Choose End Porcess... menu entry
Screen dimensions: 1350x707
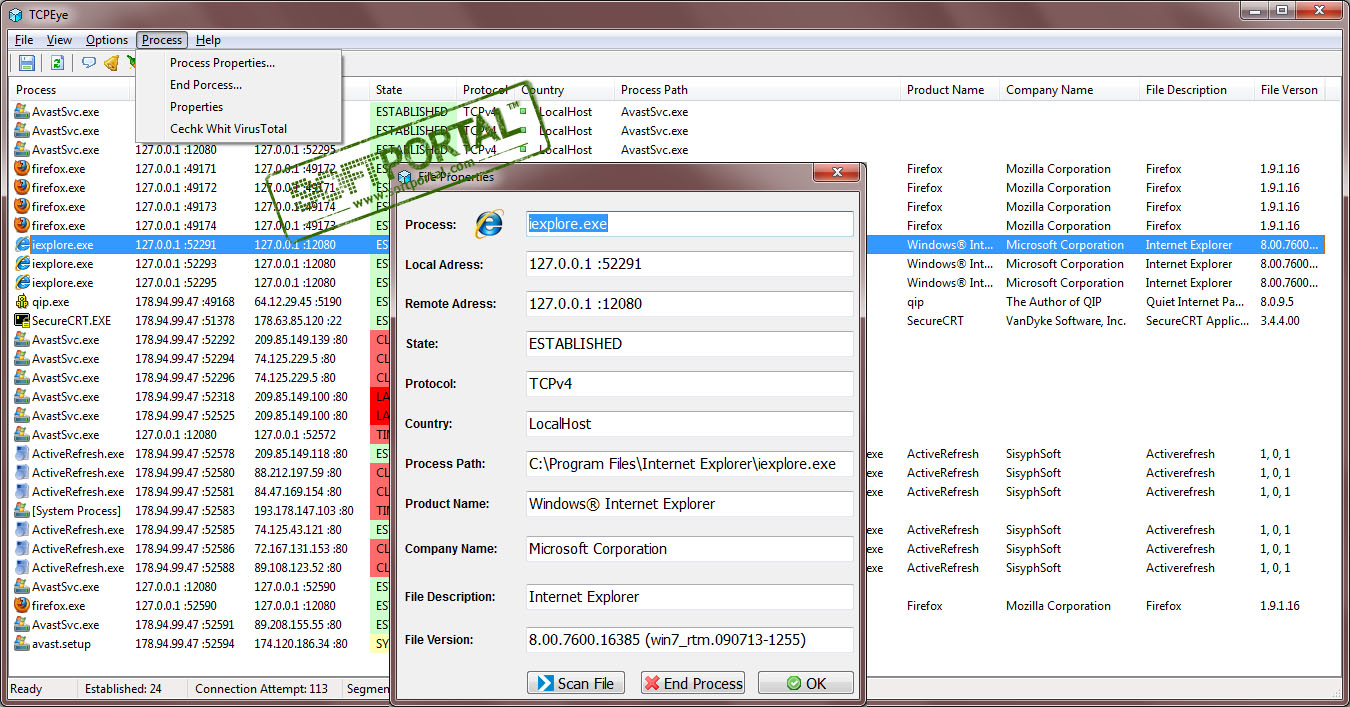click(x=239, y=85)
